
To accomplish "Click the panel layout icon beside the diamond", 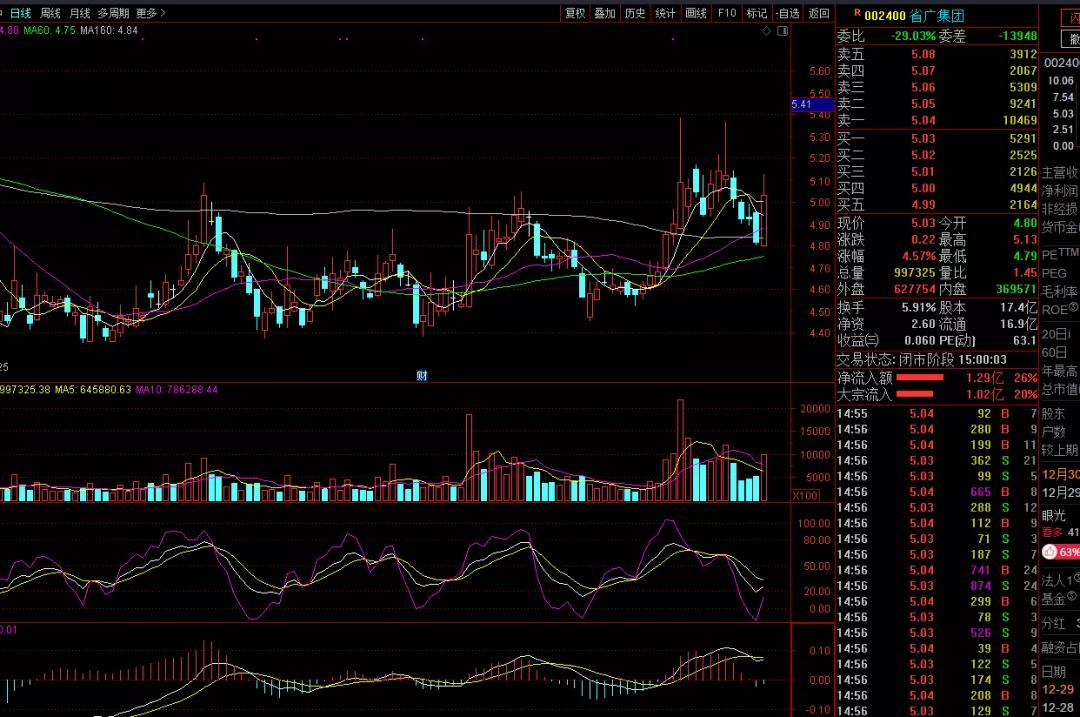I will 781,31.
